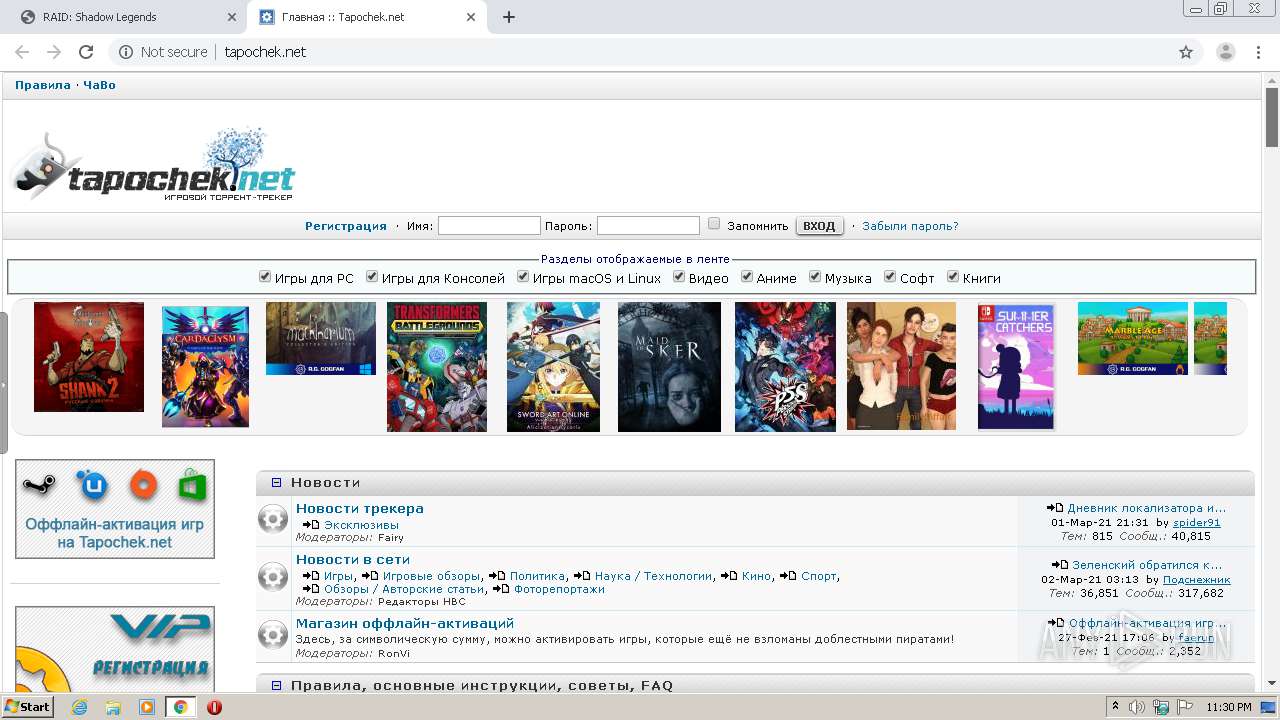Open the Игровые обзоры subforum
Viewport: 1280px width, 720px height.
(x=432, y=576)
